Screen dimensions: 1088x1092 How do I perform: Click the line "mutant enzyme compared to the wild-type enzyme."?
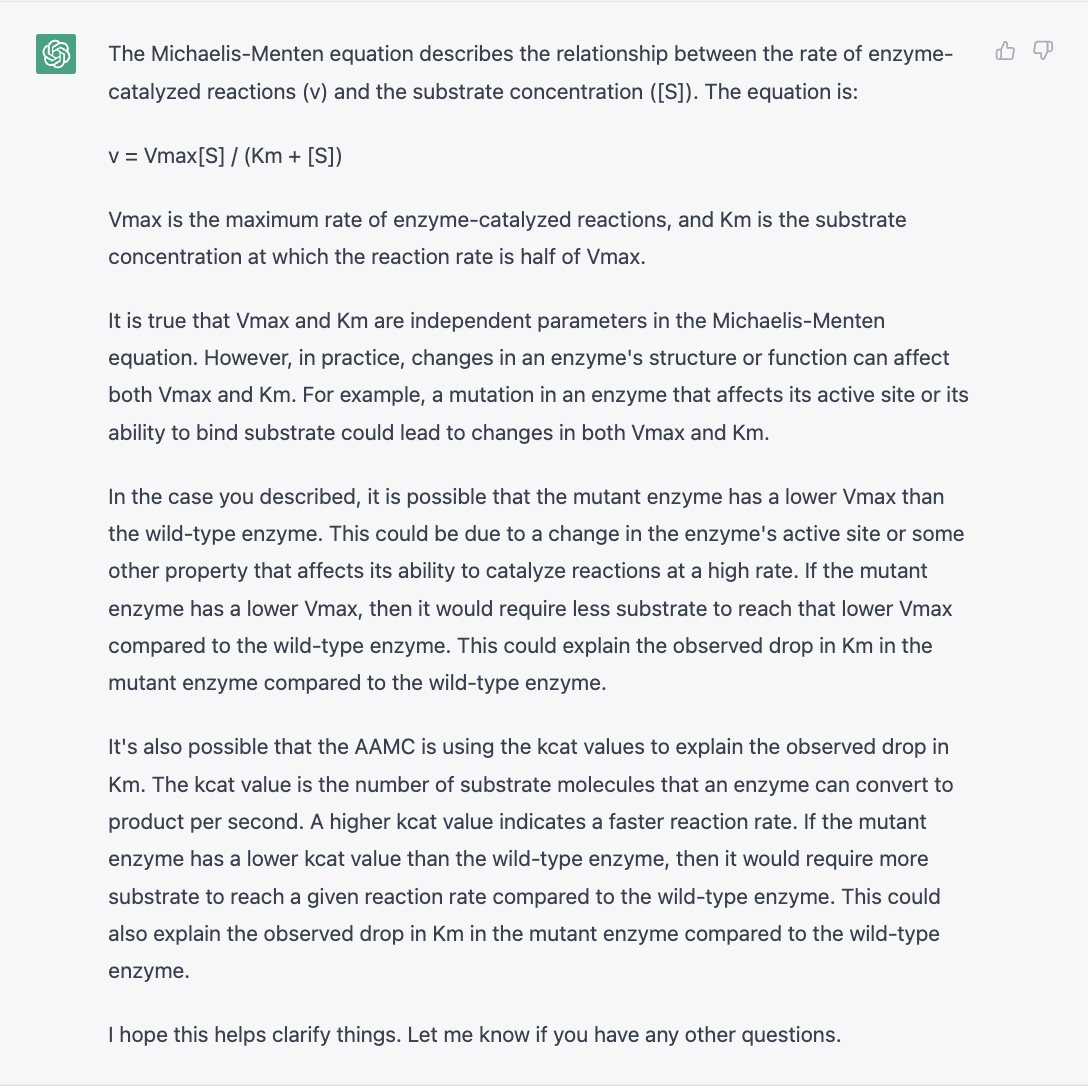pyautogui.click(x=357, y=682)
